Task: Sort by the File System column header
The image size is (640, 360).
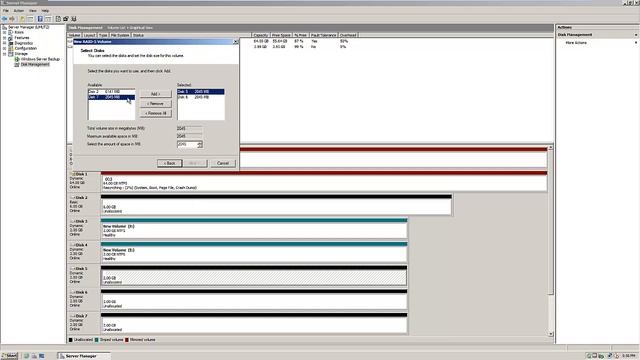Action: (x=120, y=35)
